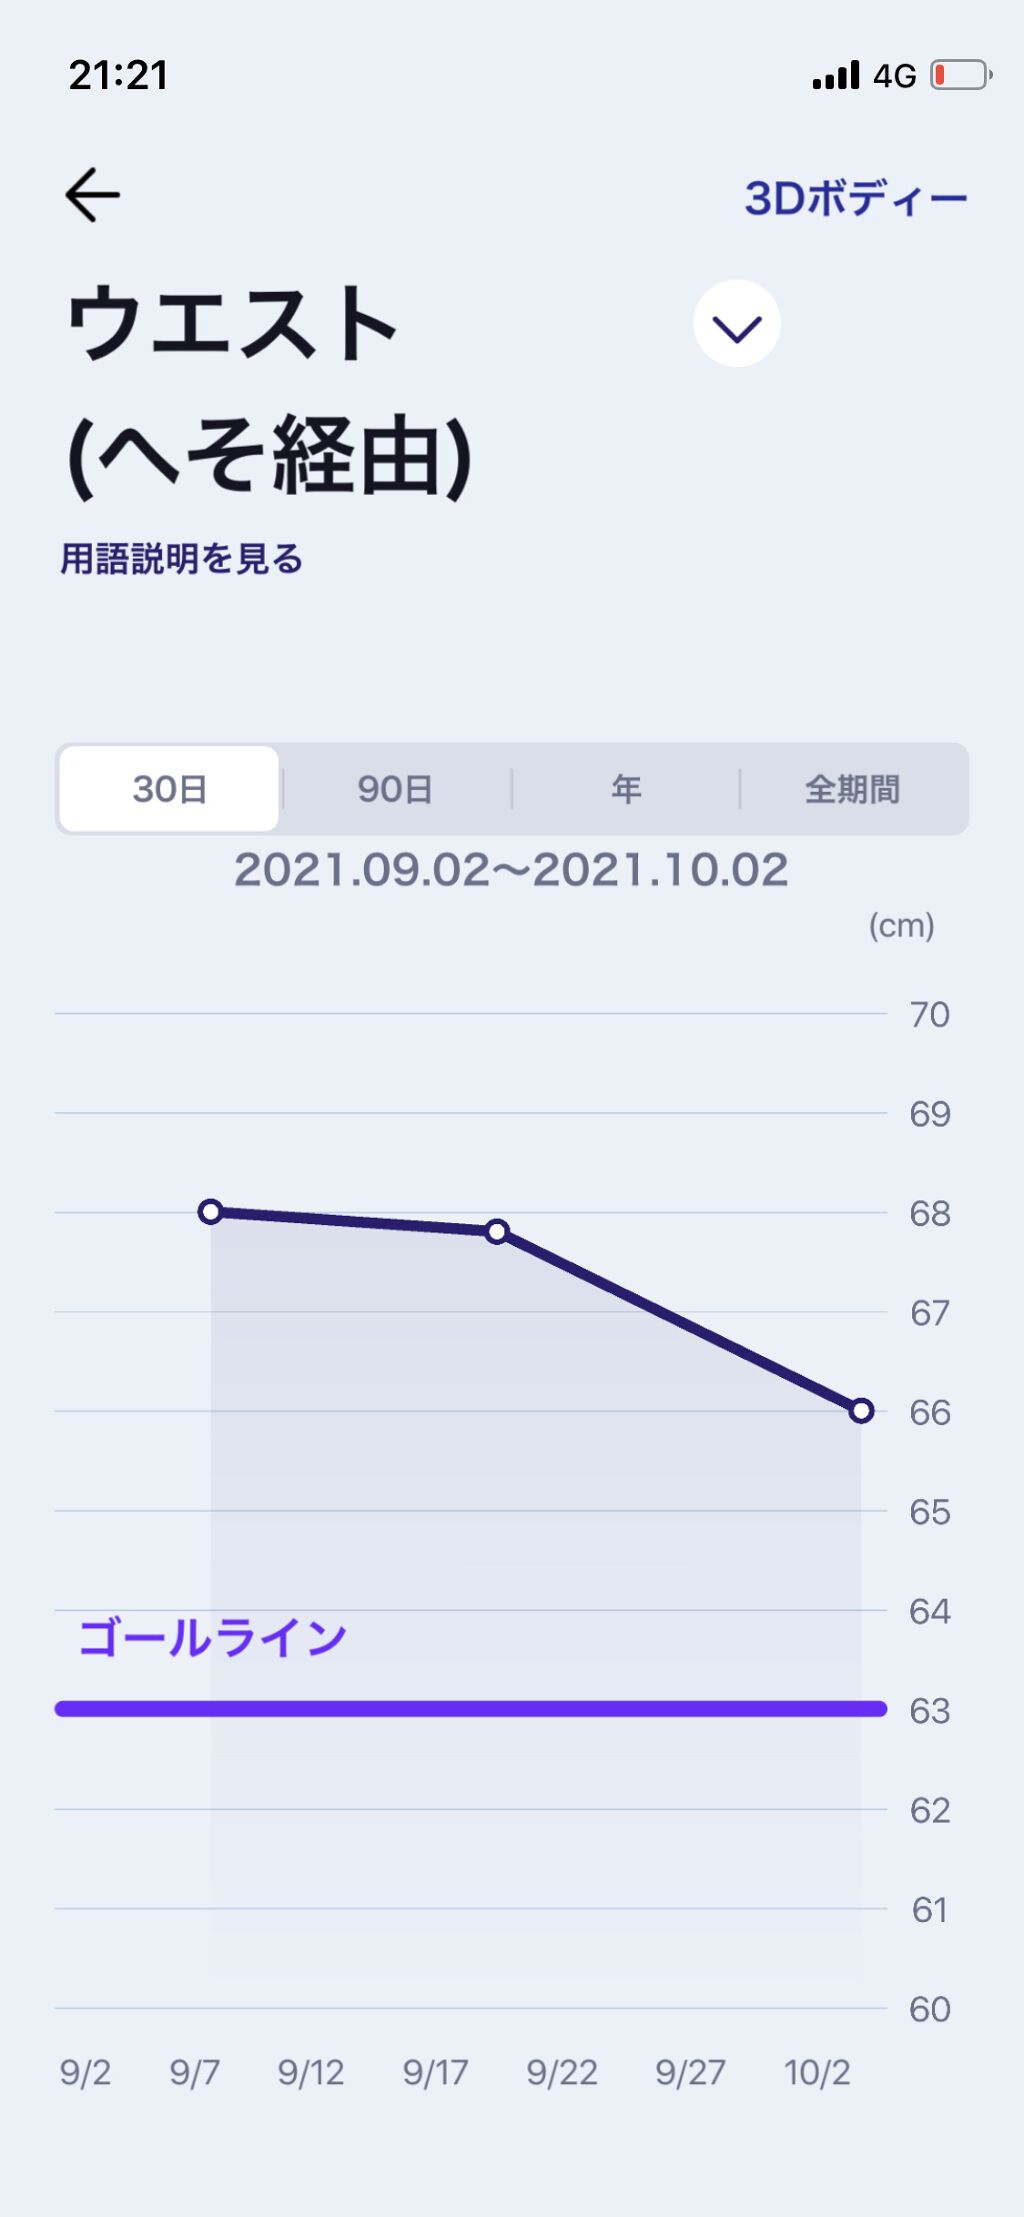
Task: Tap the purple goal line at 63
Action: point(470,1709)
